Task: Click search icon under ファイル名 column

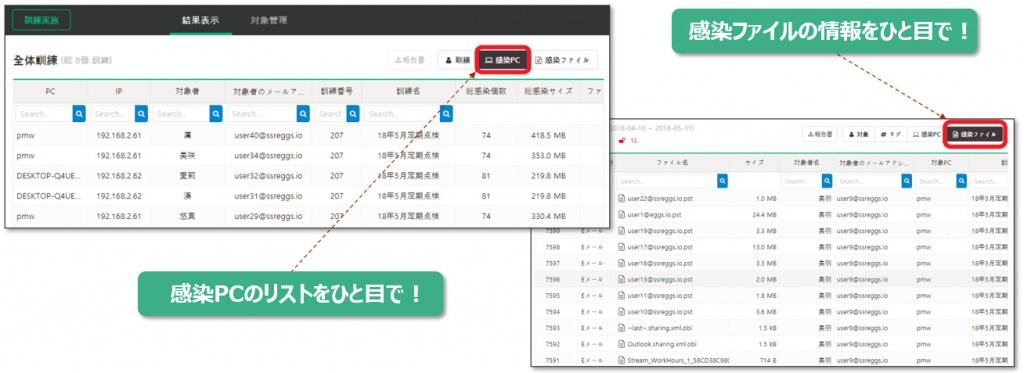Action: [722, 181]
